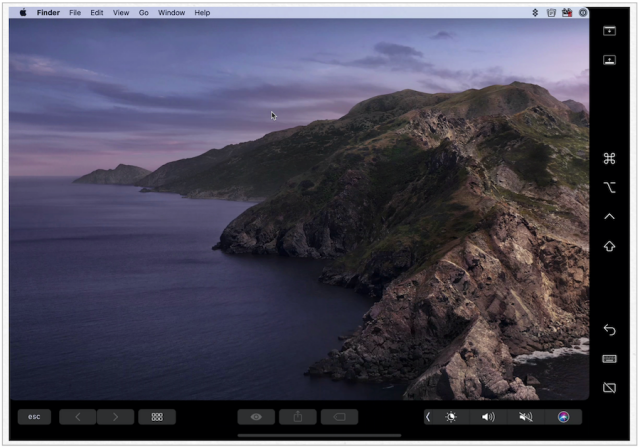The width and height of the screenshot is (640, 448).
Task: Tap the Touch Bar forward arrow
Action: click(x=116, y=417)
